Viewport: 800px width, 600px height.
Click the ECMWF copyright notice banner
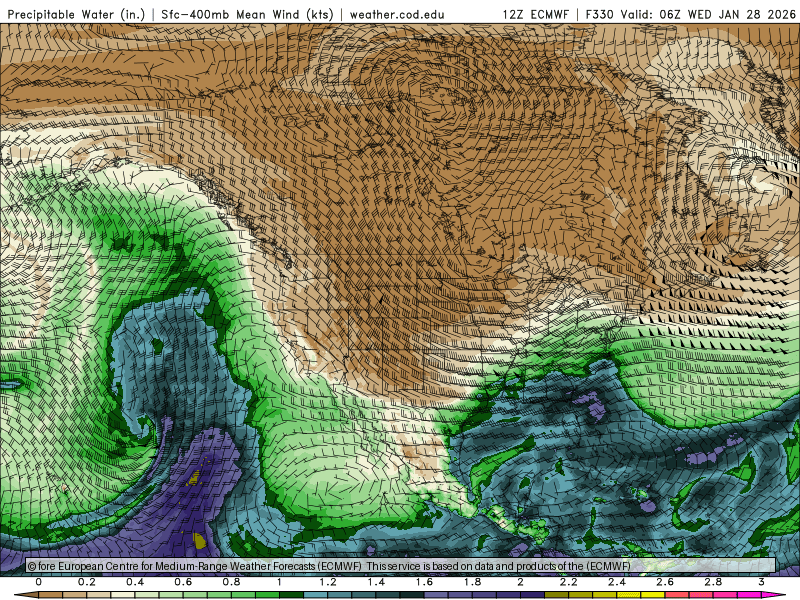401,566
